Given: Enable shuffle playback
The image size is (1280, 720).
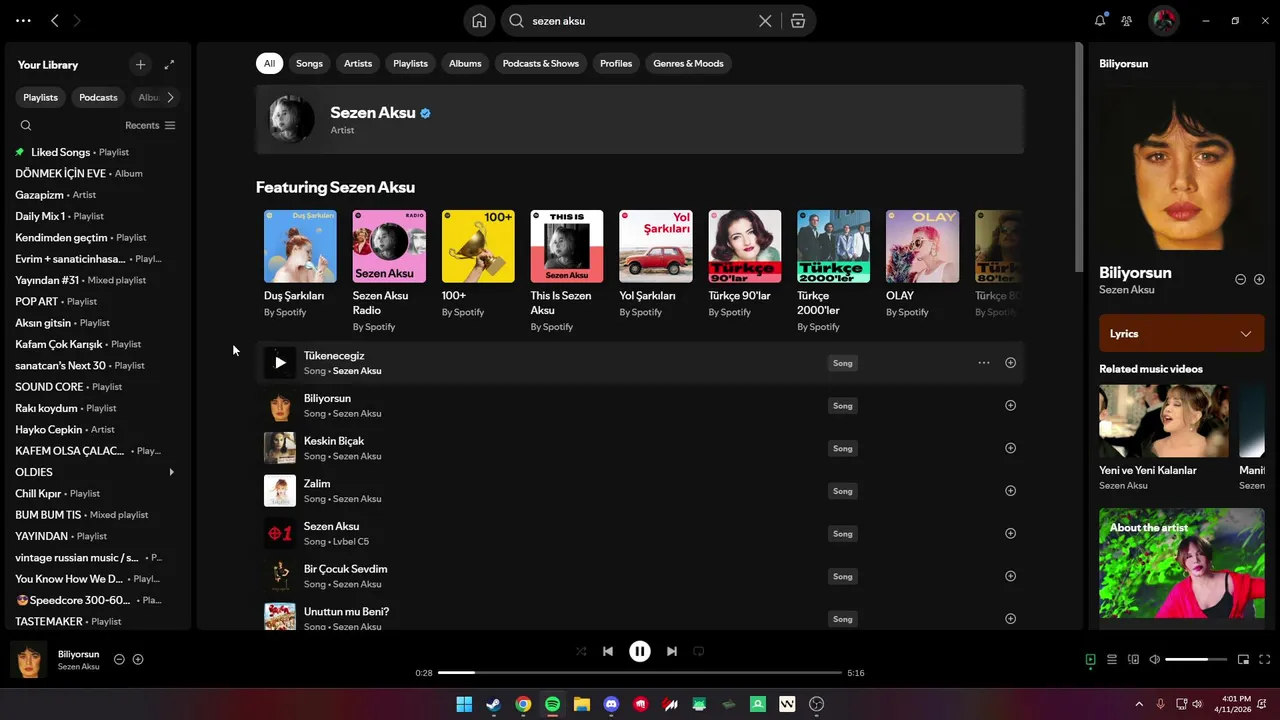Looking at the screenshot, I should (x=581, y=651).
